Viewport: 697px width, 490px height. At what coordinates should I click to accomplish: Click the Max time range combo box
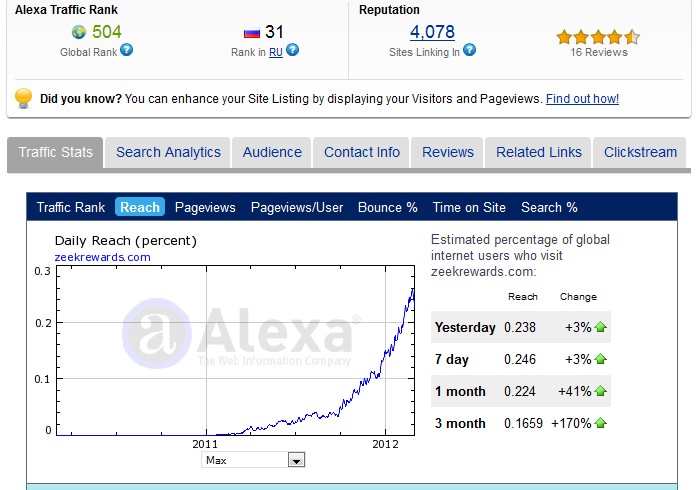[253, 460]
